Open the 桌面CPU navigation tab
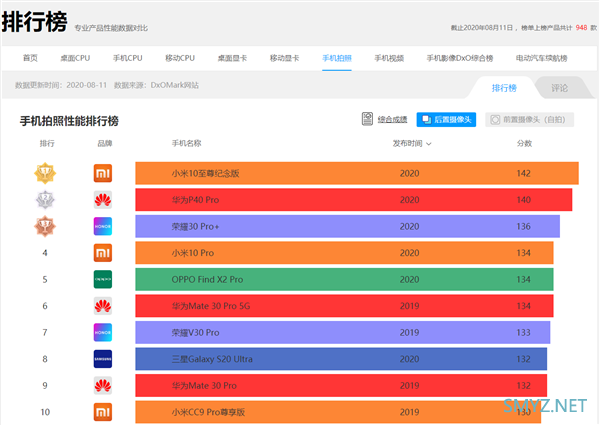The width and height of the screenshot is (600, 425). [75, 58]
